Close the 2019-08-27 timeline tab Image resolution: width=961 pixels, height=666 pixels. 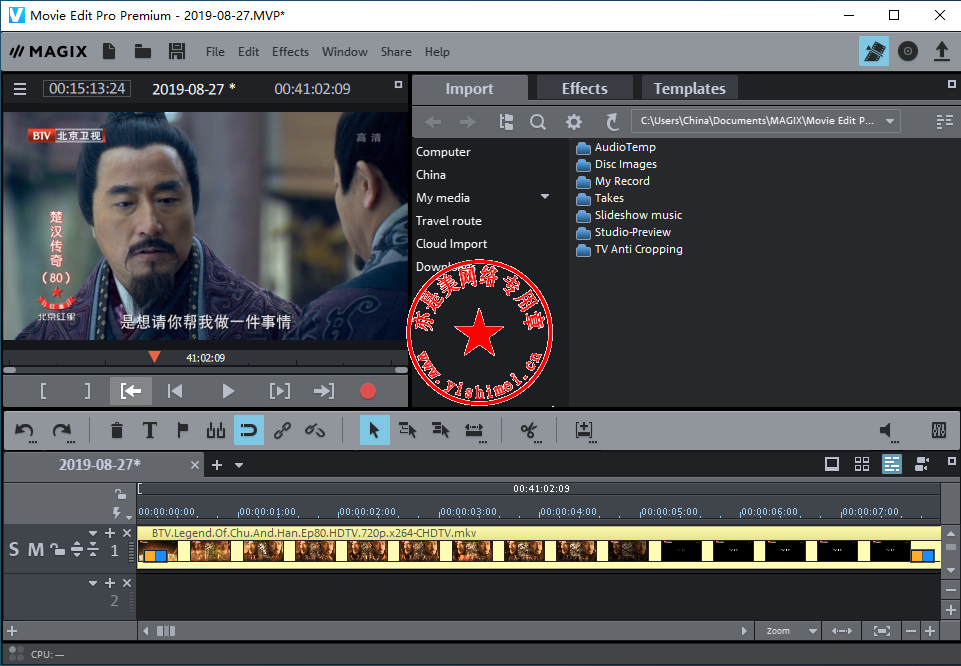[x=195, y=465]
